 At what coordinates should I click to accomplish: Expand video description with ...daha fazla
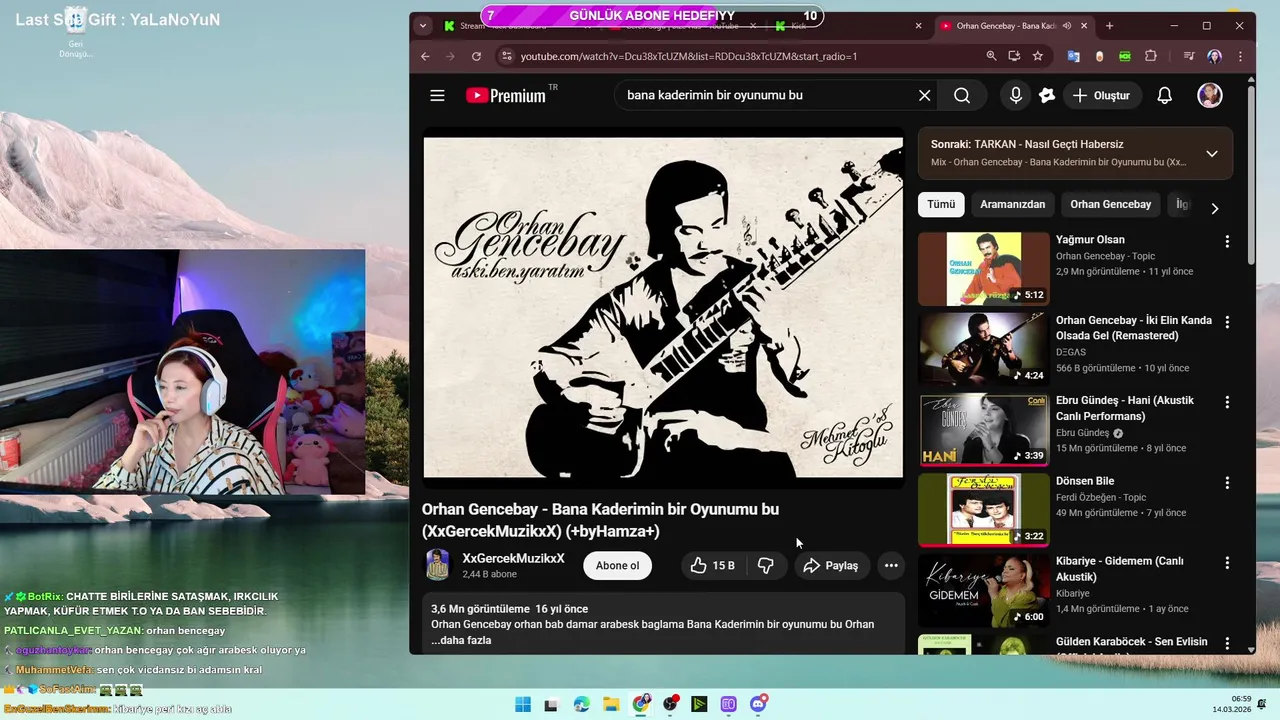[461, 640]
